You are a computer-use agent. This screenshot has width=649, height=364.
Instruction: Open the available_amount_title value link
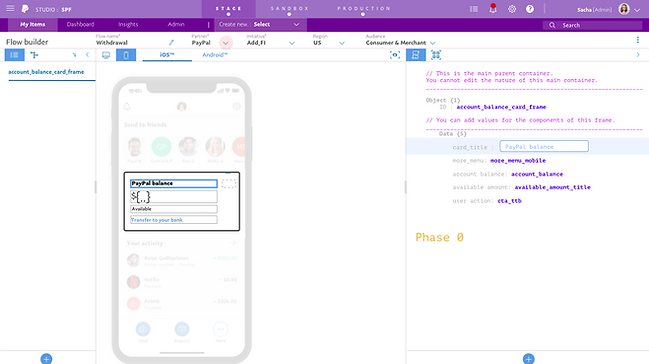click(552, 188)
